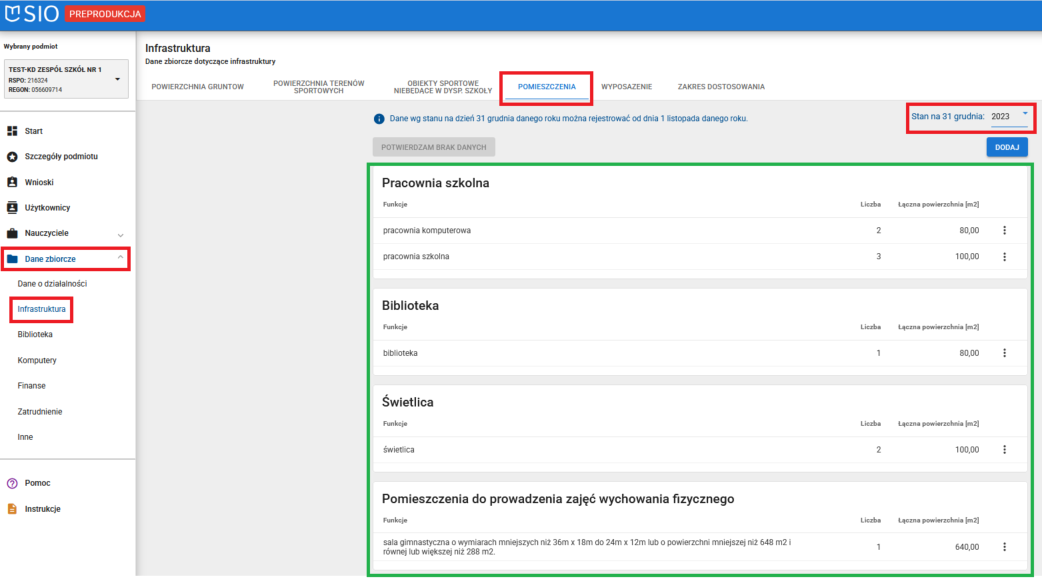Expand the Nauczyciele sidebar section
This screenshot has height=580, width=1042.
click(121, 234)
